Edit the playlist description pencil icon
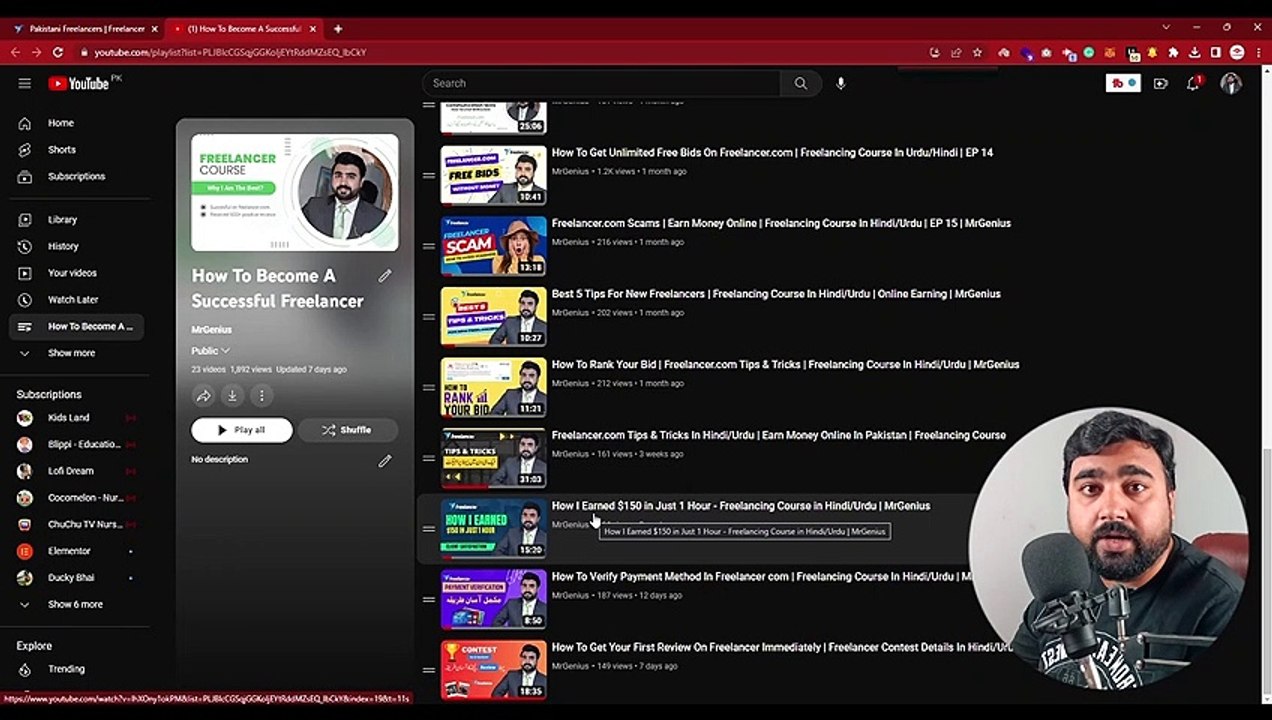This screenshot has height=720, width=1272. coord(385,461)
